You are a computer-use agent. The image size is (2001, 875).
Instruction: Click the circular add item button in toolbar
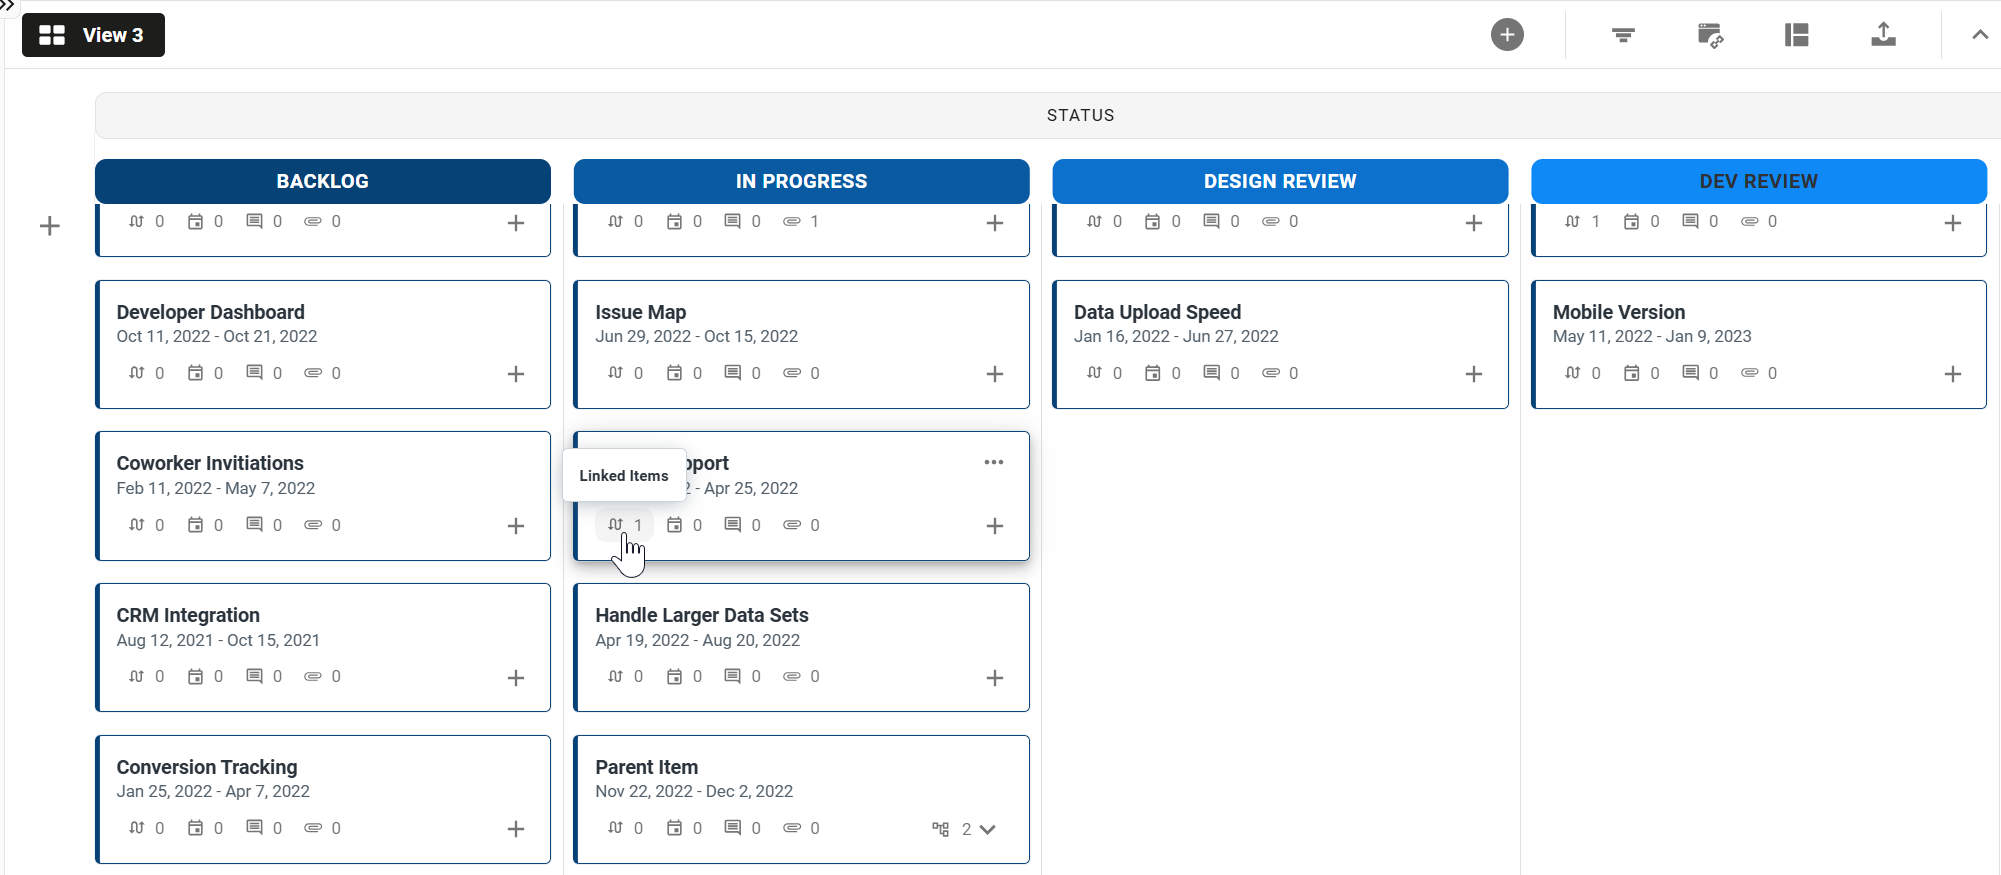click(x=1507, y=35)
